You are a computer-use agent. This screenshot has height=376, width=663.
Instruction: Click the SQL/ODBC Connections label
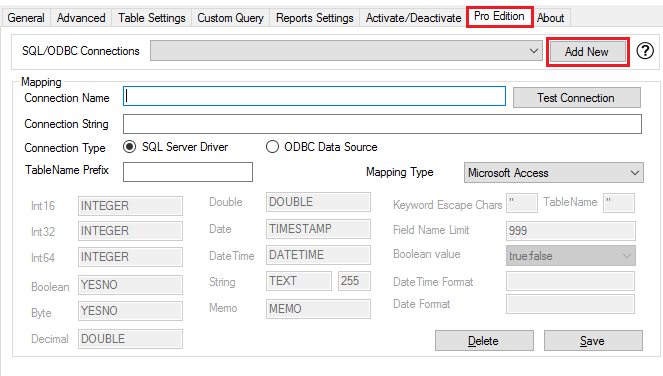coord(81,51)
